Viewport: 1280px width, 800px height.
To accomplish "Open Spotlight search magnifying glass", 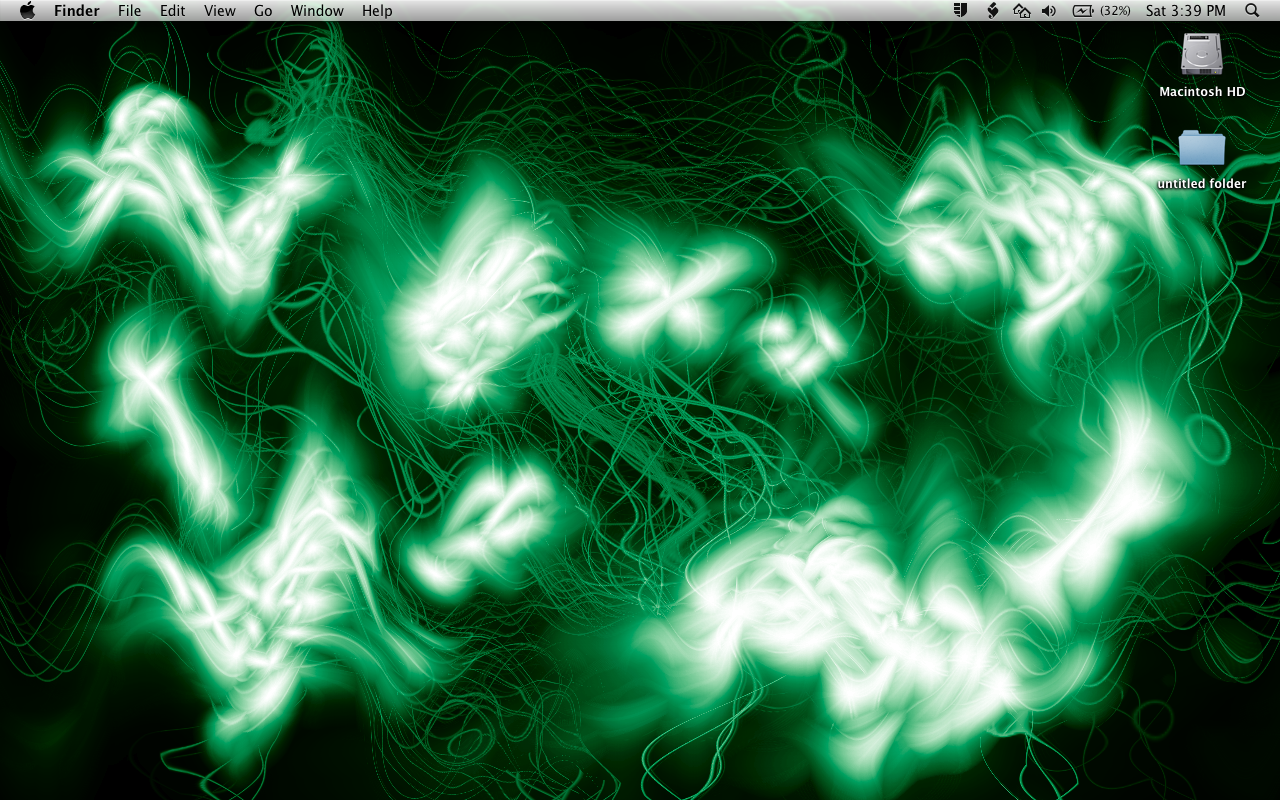I will tap(1252, 11).
